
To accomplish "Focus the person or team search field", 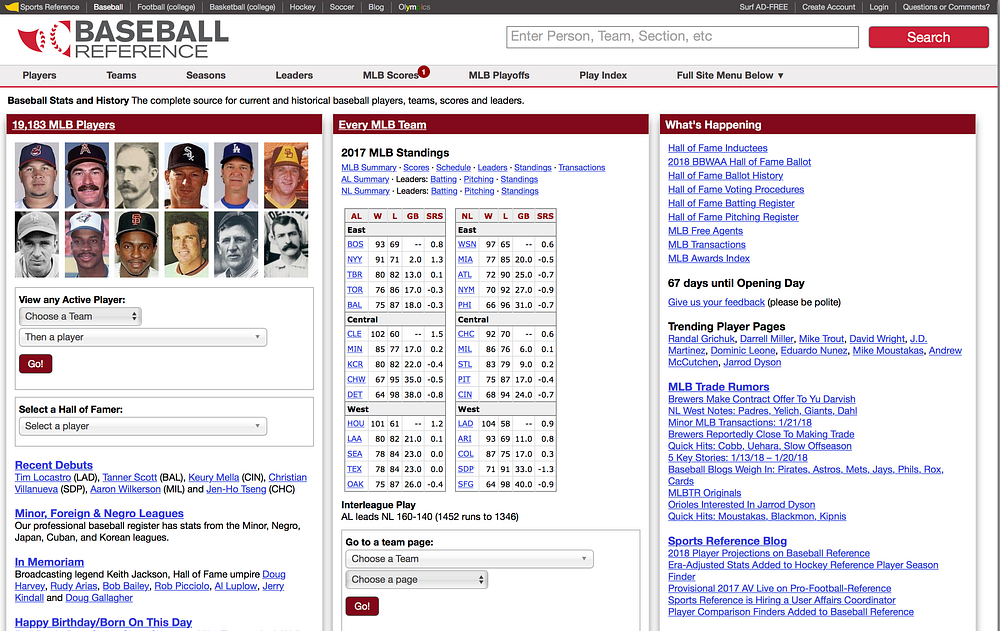I will click(x=682, y=37).
